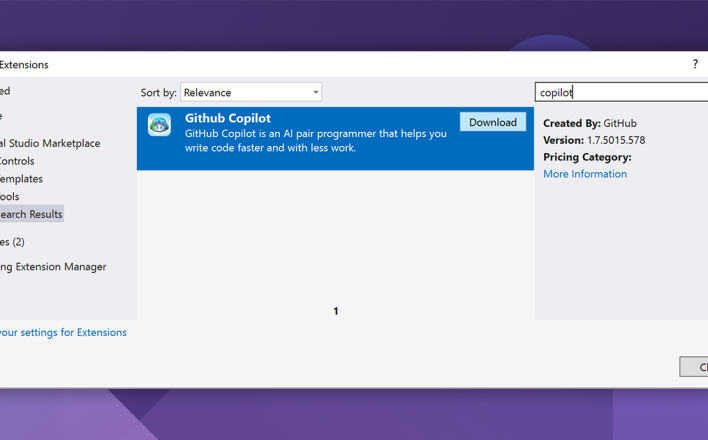
Task: Open your settings for Extensions link
Action: click(x=63, y=332)
